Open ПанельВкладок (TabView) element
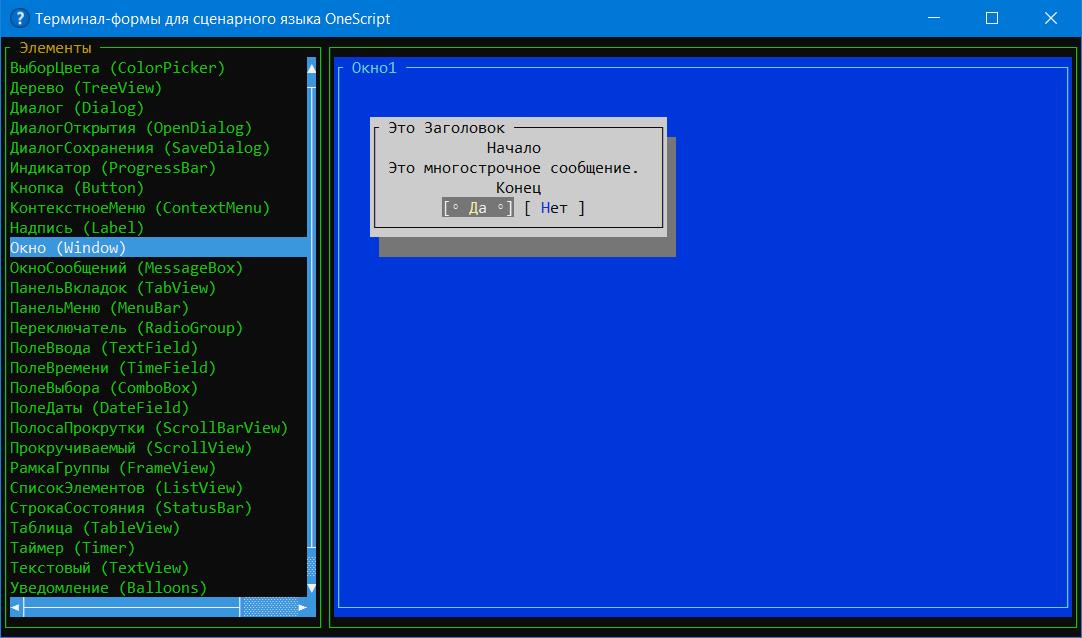Viewport: 1082px width, 638px height. pos(112,288)
